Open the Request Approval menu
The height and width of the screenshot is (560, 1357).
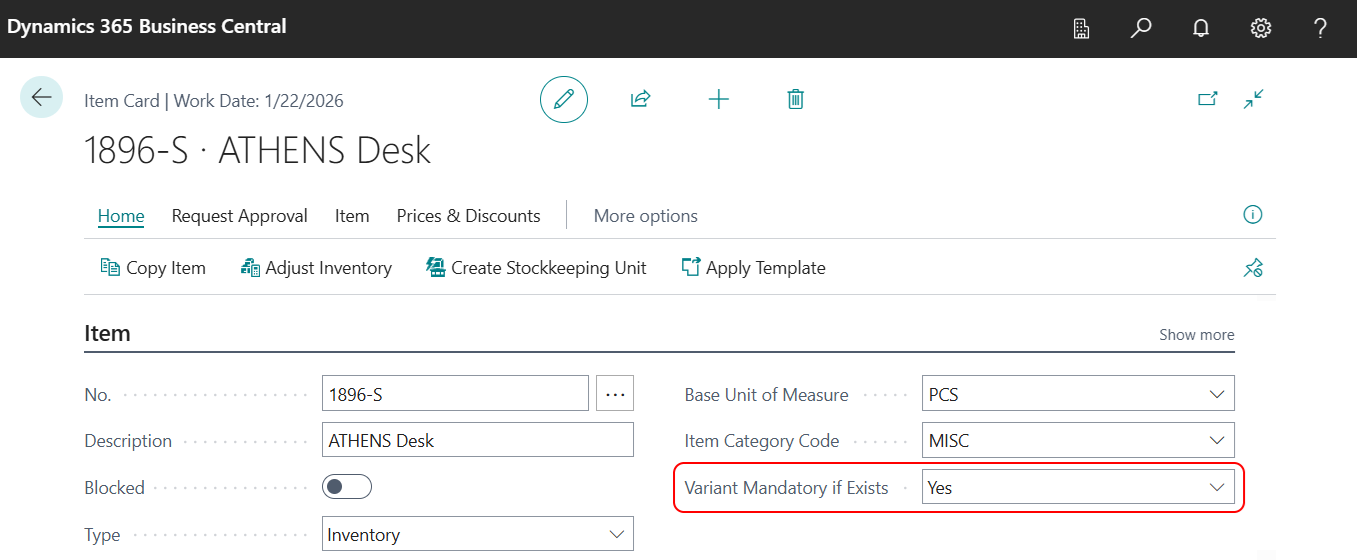tap(240, 216)
